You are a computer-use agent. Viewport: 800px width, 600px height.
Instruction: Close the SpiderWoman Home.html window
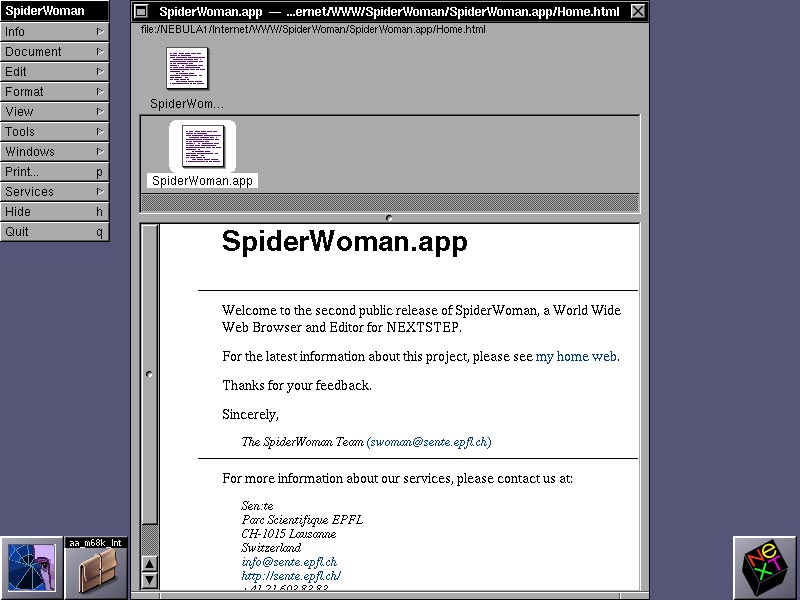[638, 11]
